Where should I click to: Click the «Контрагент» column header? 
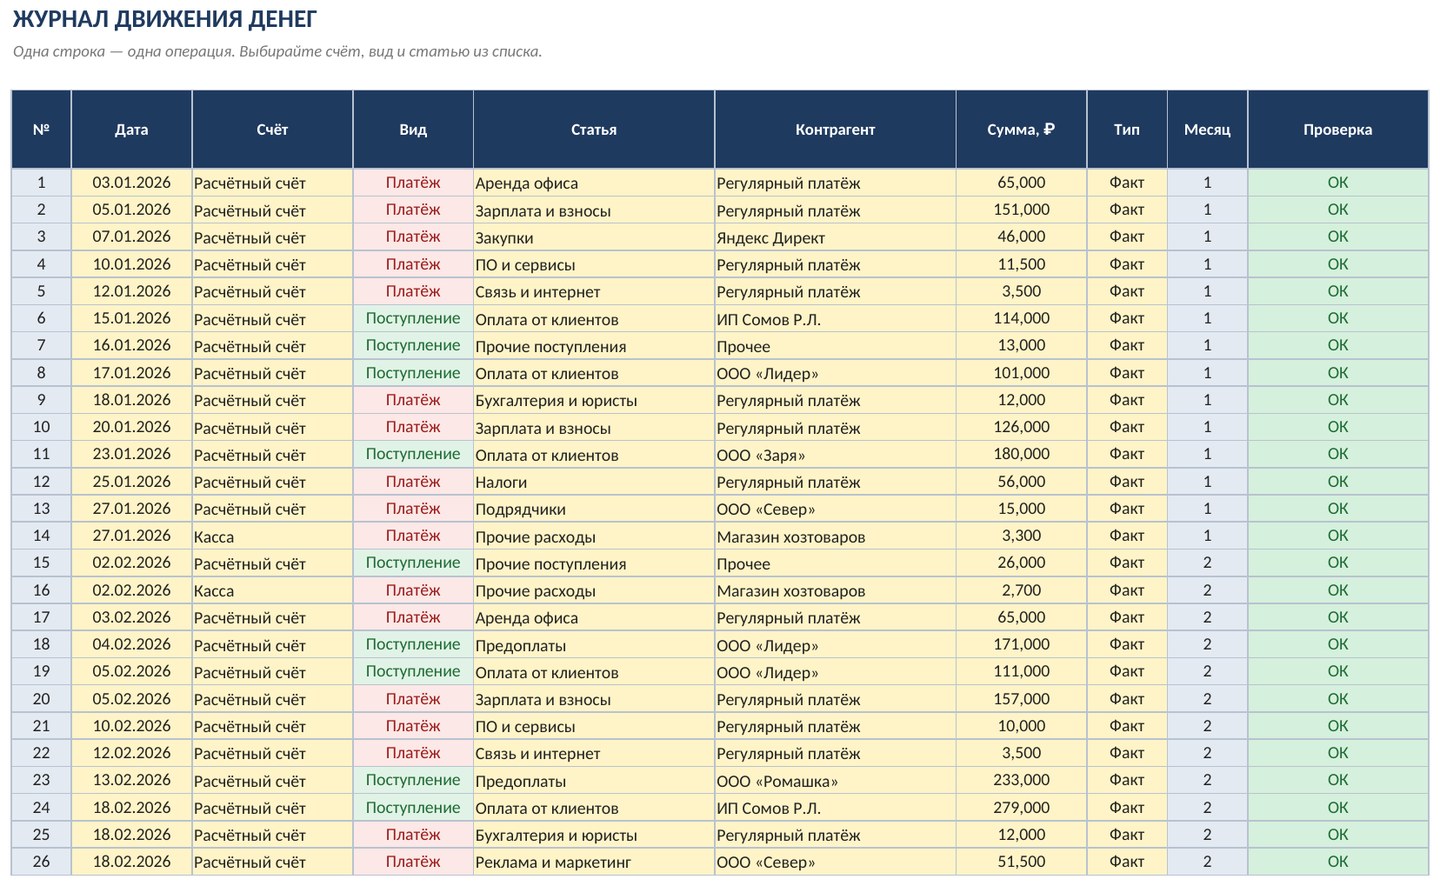click(835, 129)
